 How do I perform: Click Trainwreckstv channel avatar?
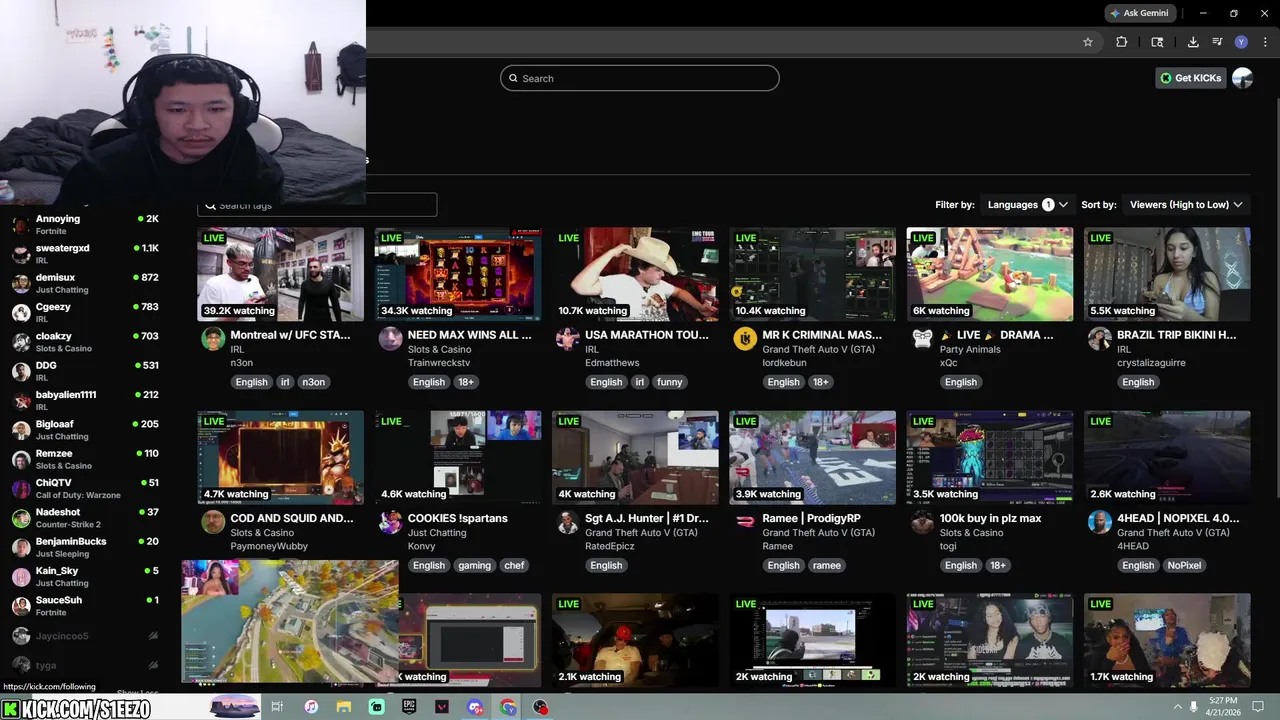pos(390,338)
